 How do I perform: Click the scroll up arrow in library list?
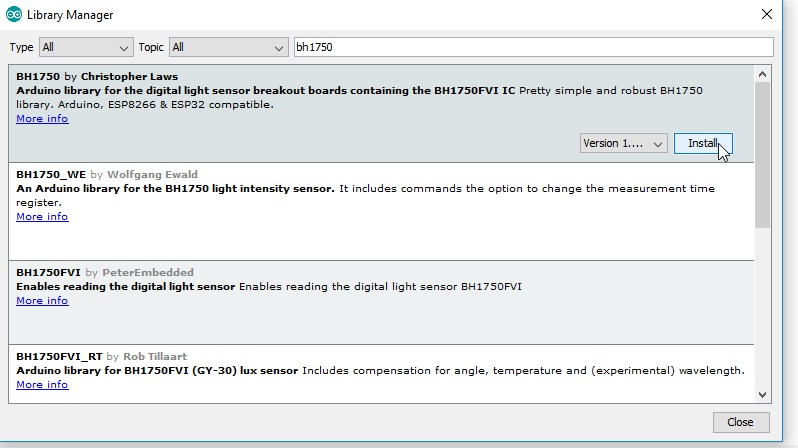(762, 74)
